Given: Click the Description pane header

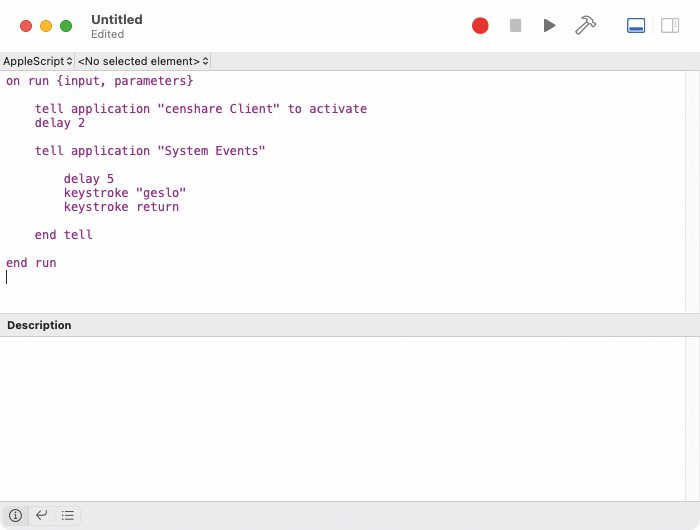Looking at the screenshot, I should 350,325.
